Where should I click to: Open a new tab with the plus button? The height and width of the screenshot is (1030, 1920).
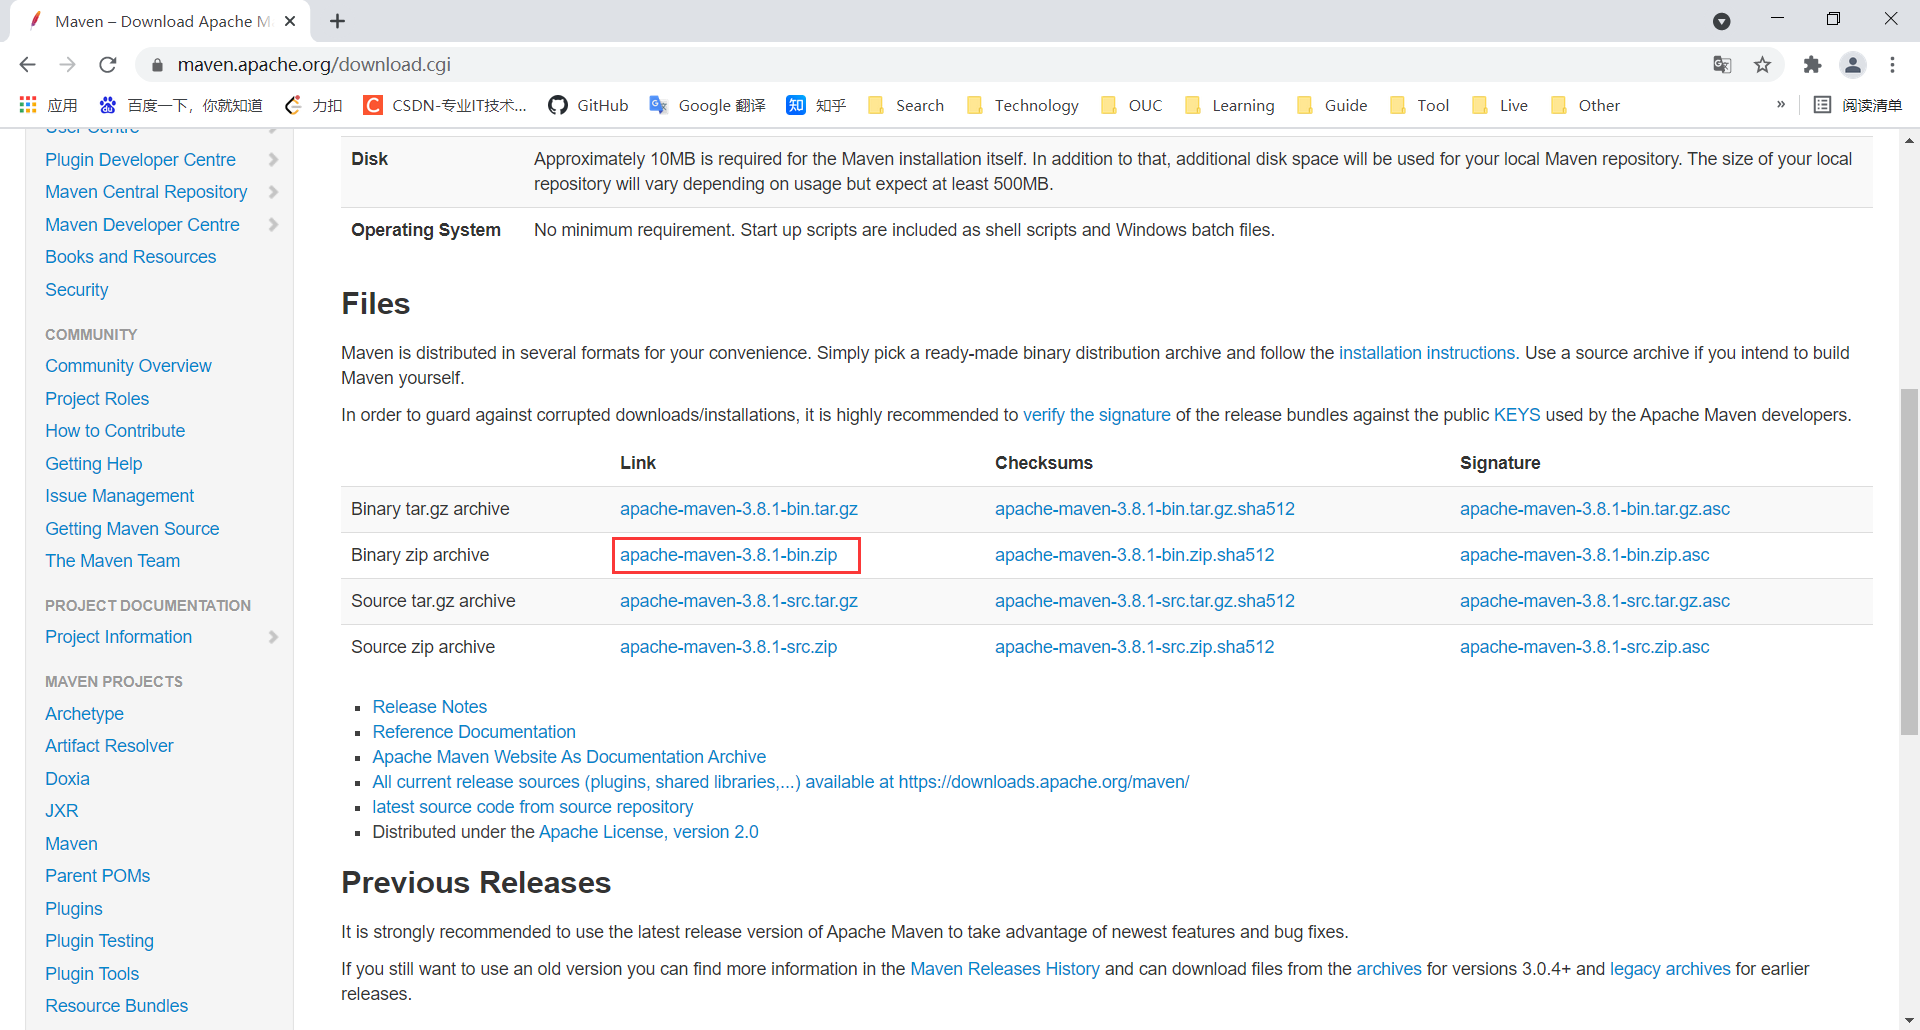[337, 21]
